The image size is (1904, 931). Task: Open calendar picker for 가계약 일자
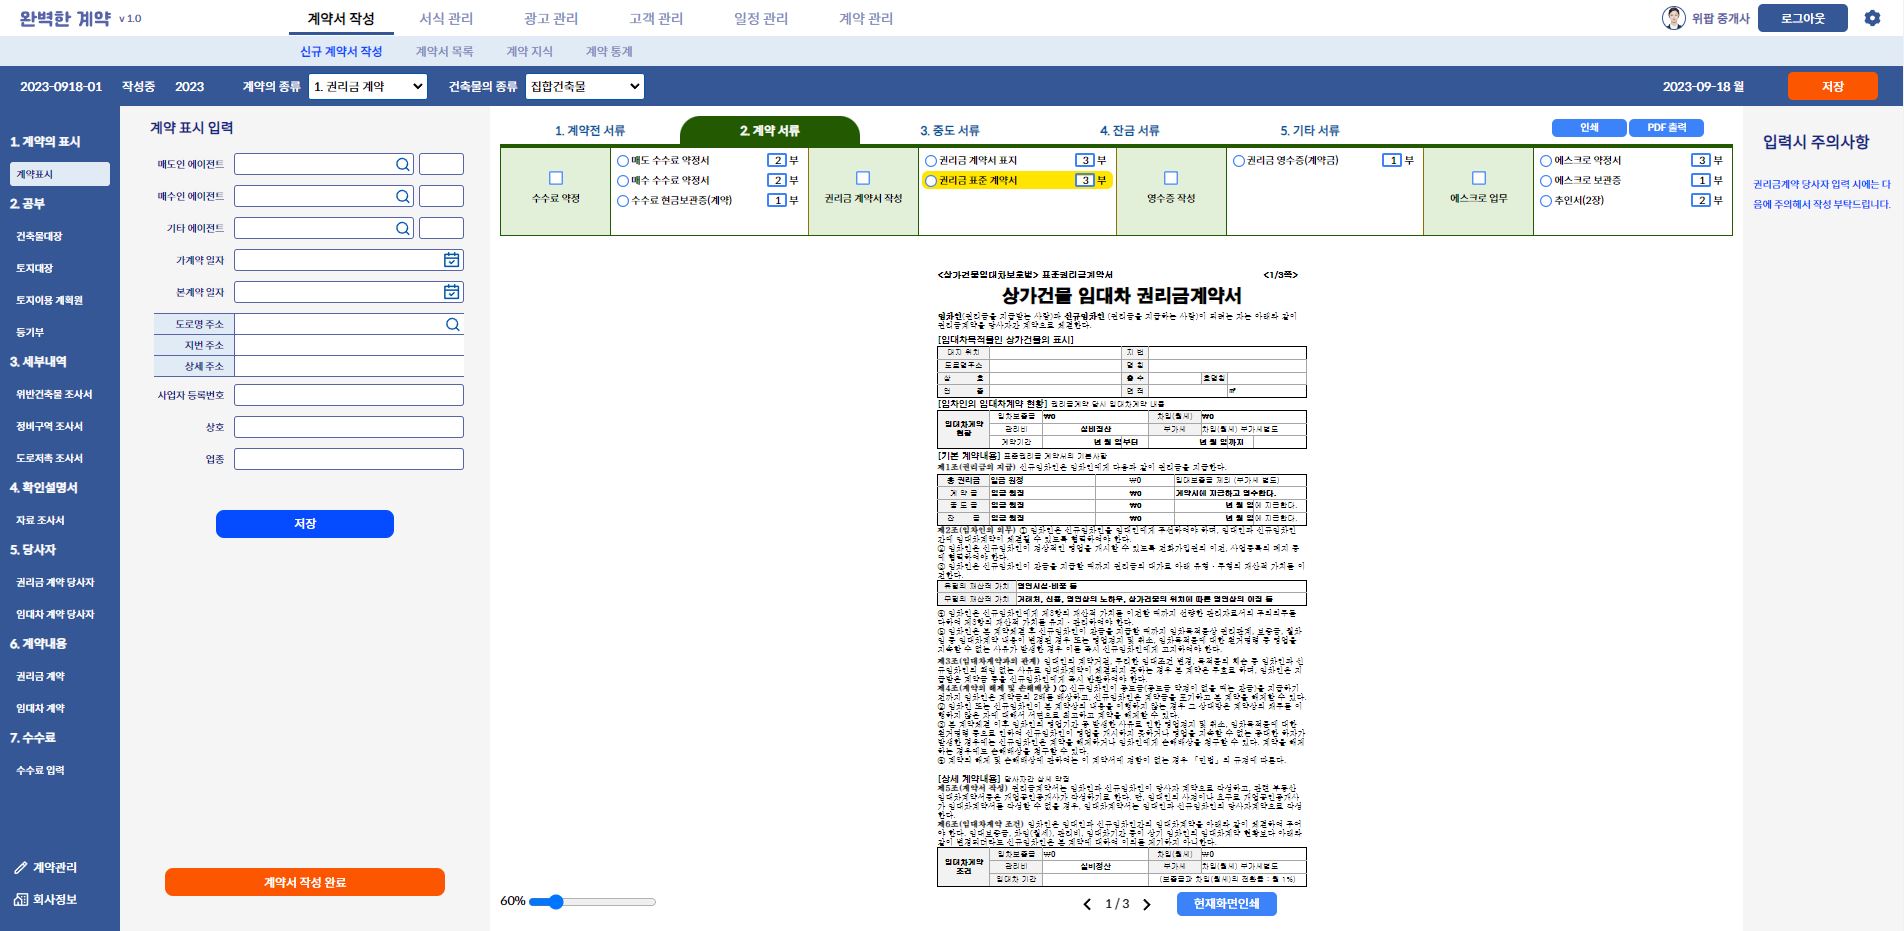(452, 260)
